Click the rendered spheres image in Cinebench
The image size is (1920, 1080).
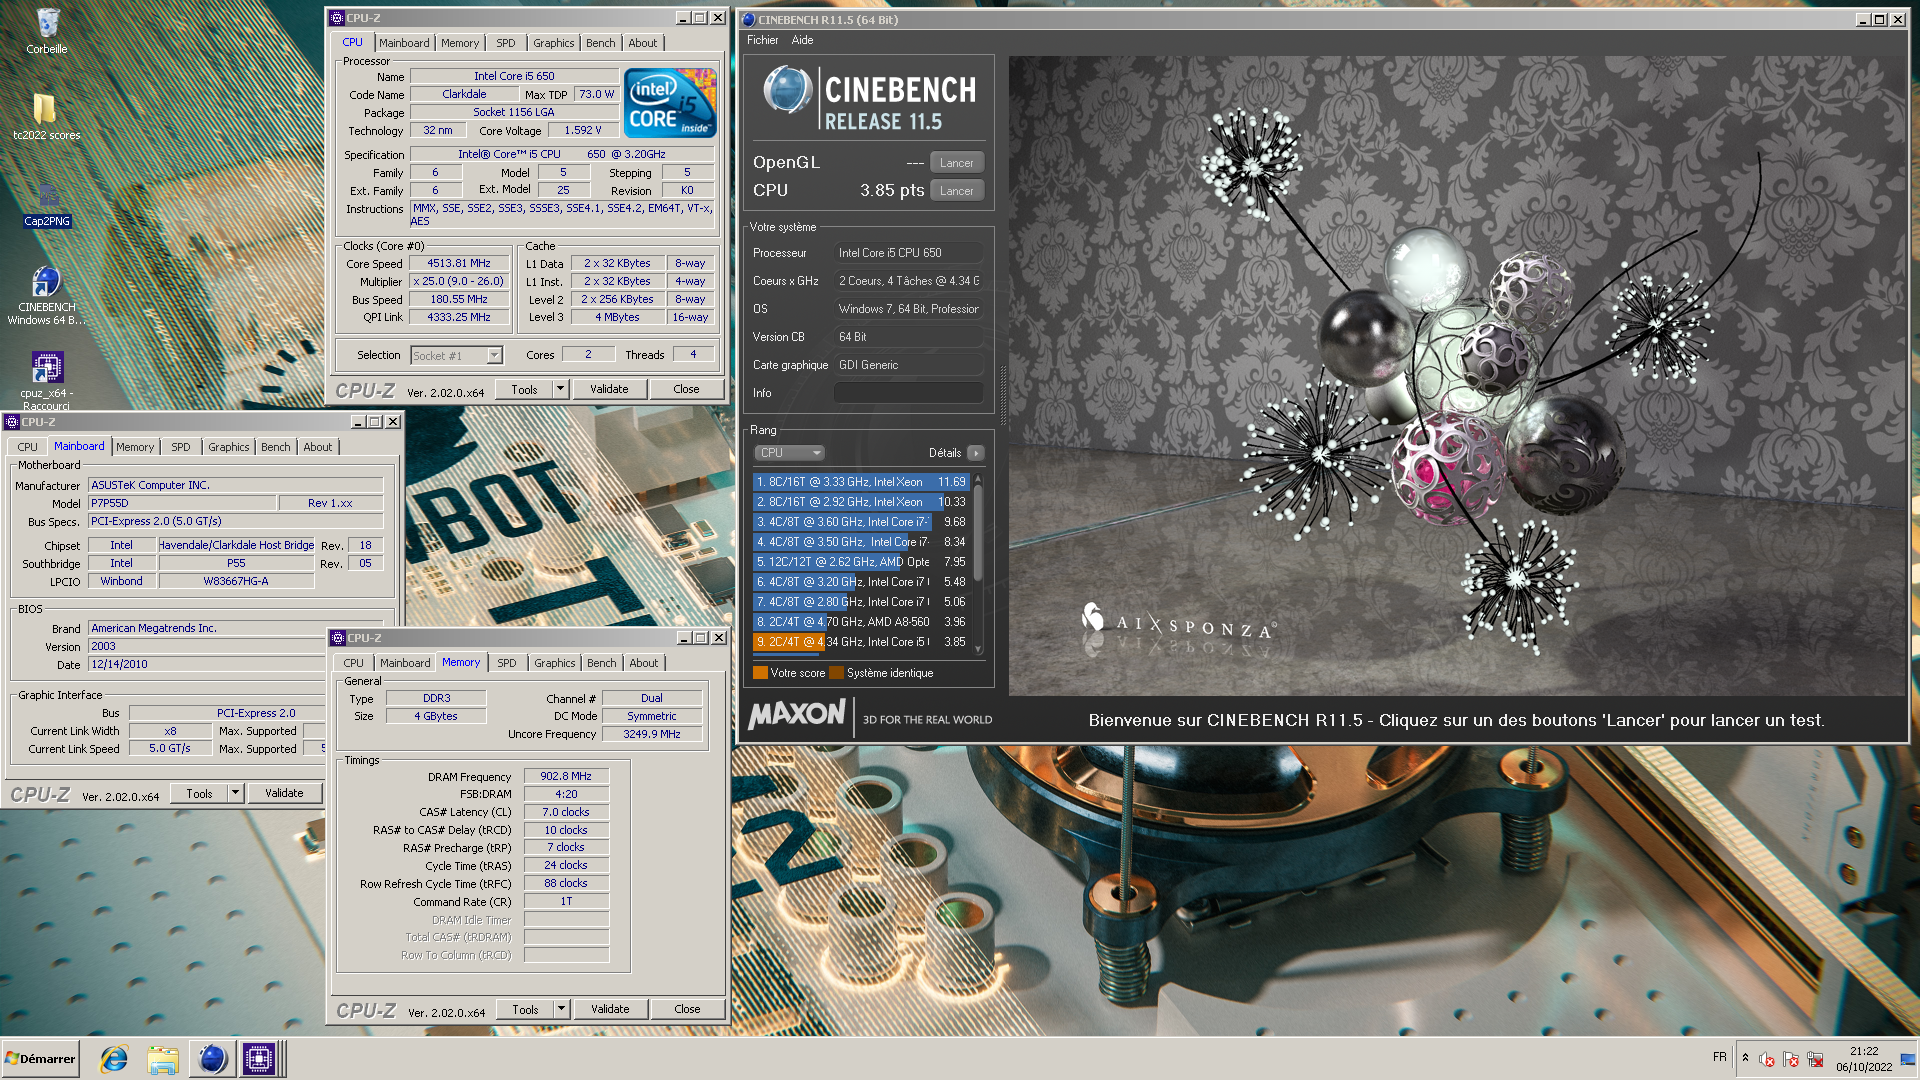(1457, 376)
